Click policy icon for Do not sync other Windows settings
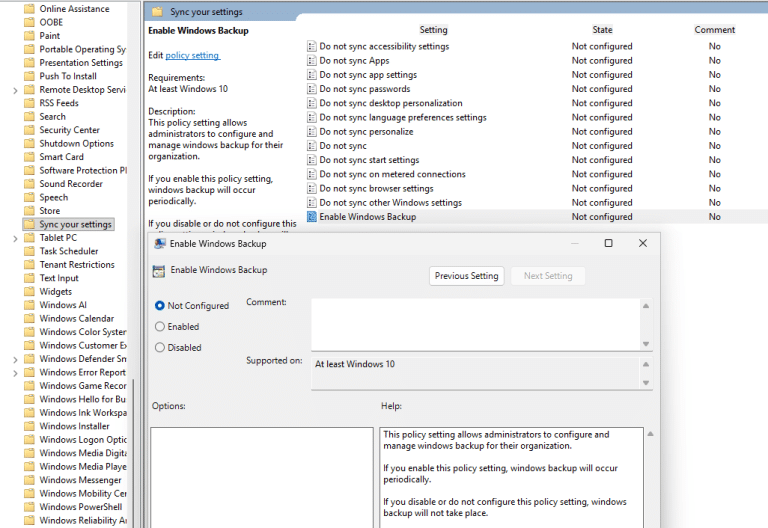Image resolution: width=768 pixels, height=528 pixels. (x=312, y=203)
